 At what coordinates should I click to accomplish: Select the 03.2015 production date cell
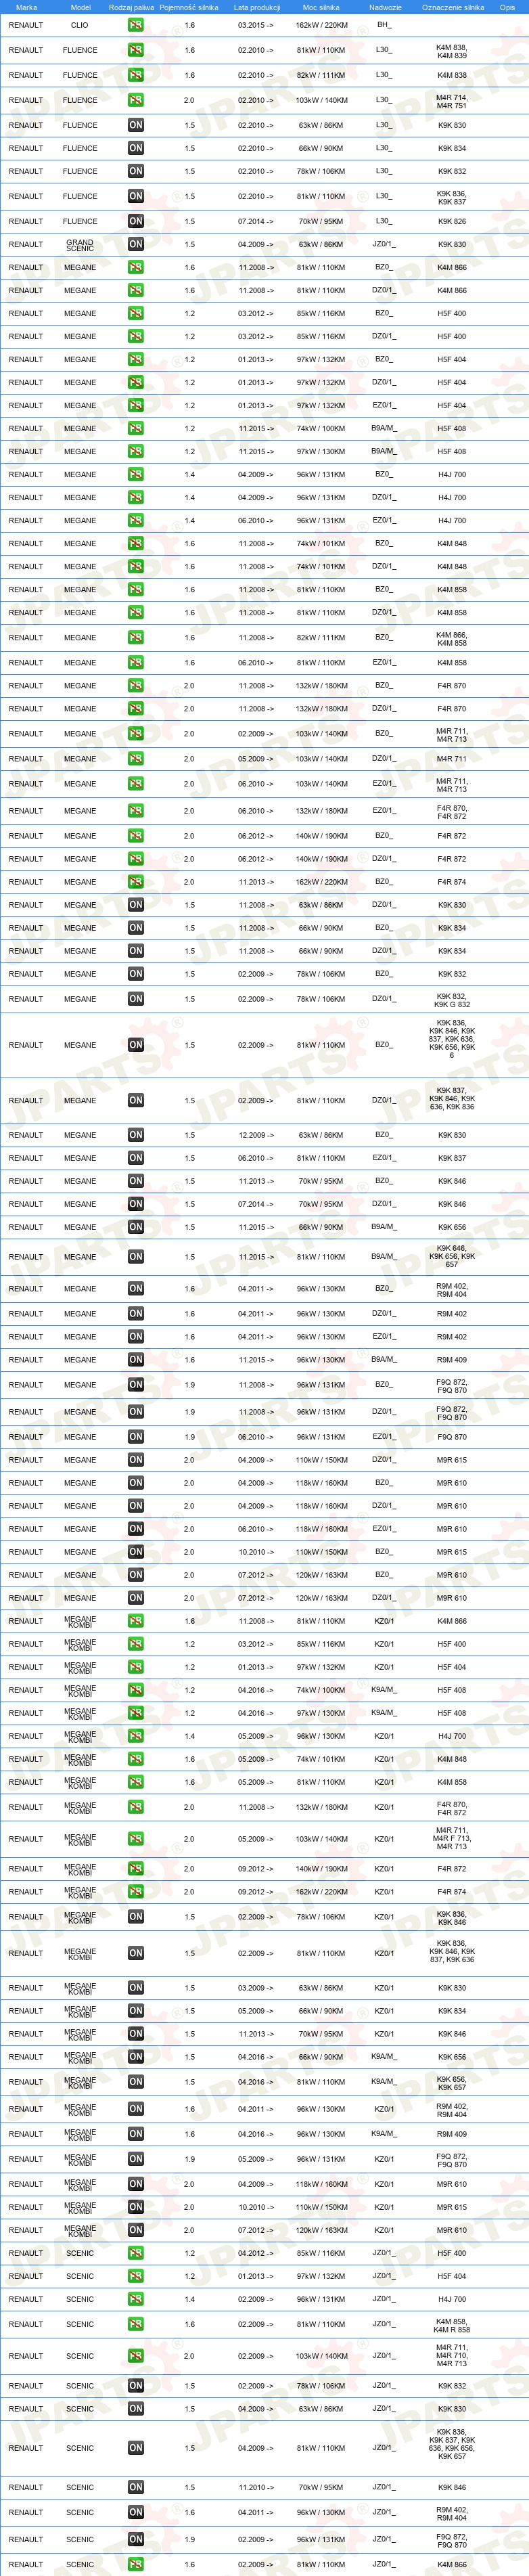pyautogui.click(x=255, y=25)
